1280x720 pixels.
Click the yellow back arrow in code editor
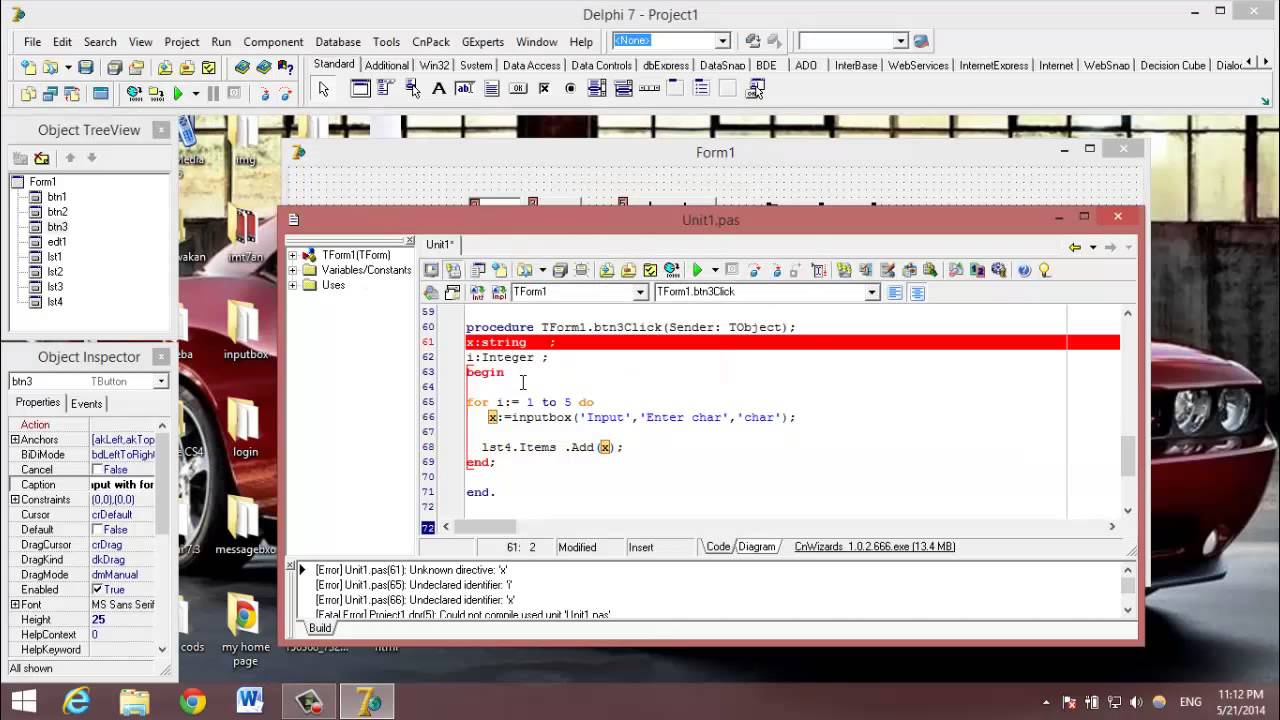1074,247
